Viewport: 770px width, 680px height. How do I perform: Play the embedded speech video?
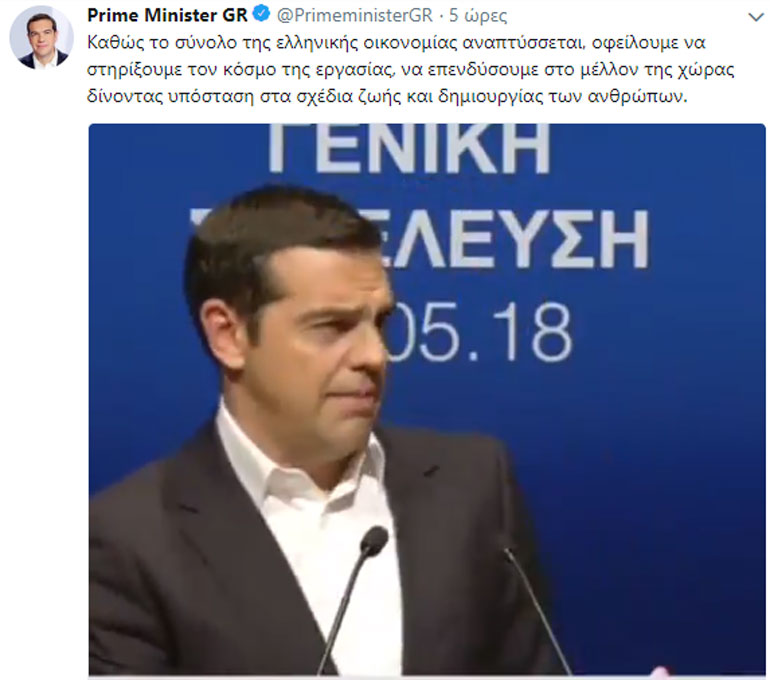click(x=427, y=399)
